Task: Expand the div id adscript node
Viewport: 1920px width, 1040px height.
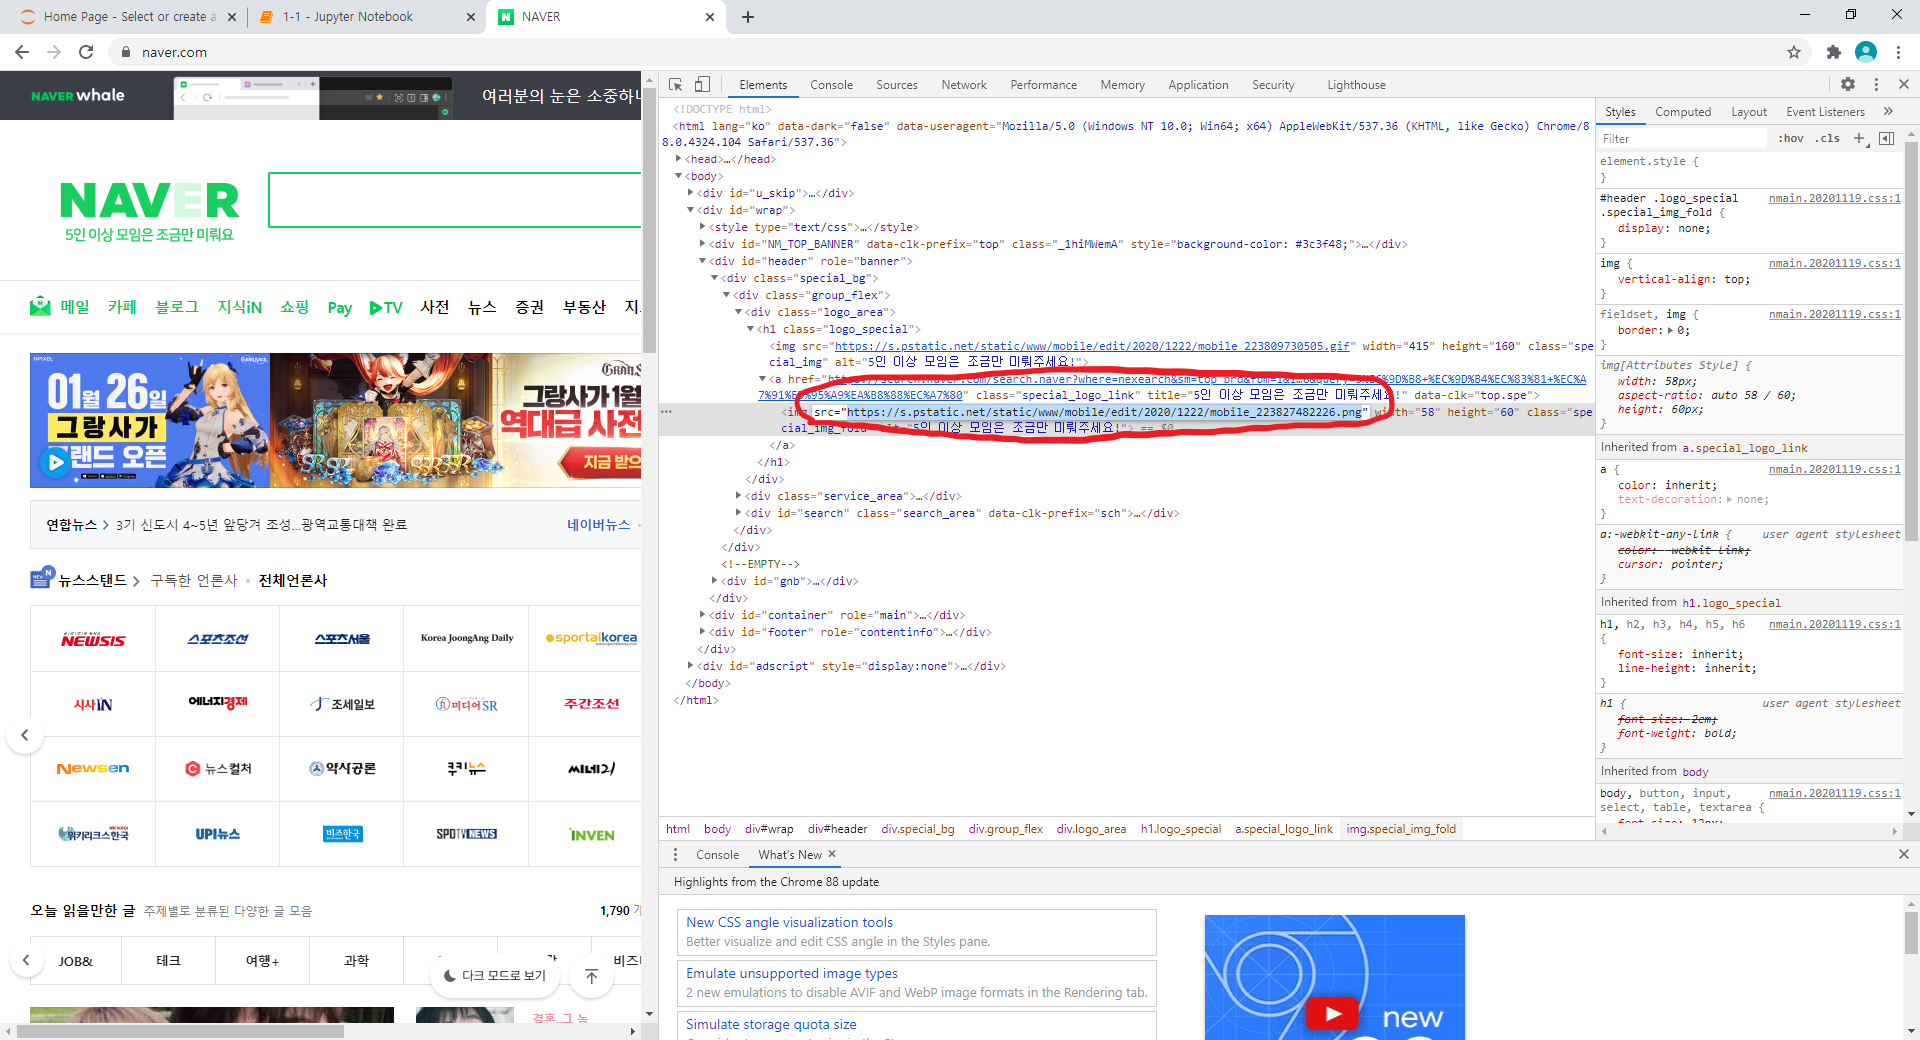Action: (x=691, y=666)
